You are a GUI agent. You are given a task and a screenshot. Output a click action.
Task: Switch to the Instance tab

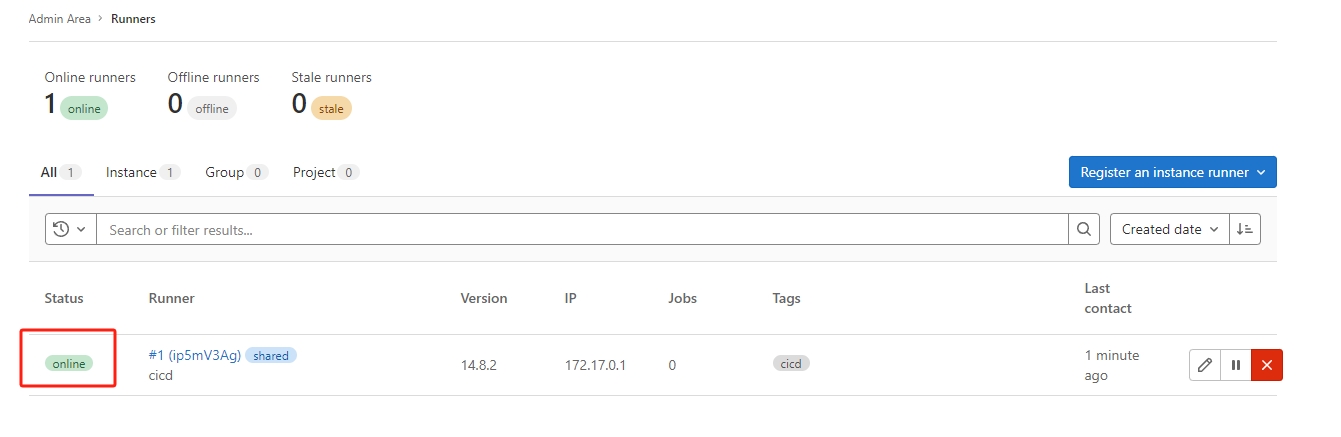point(131,172)
